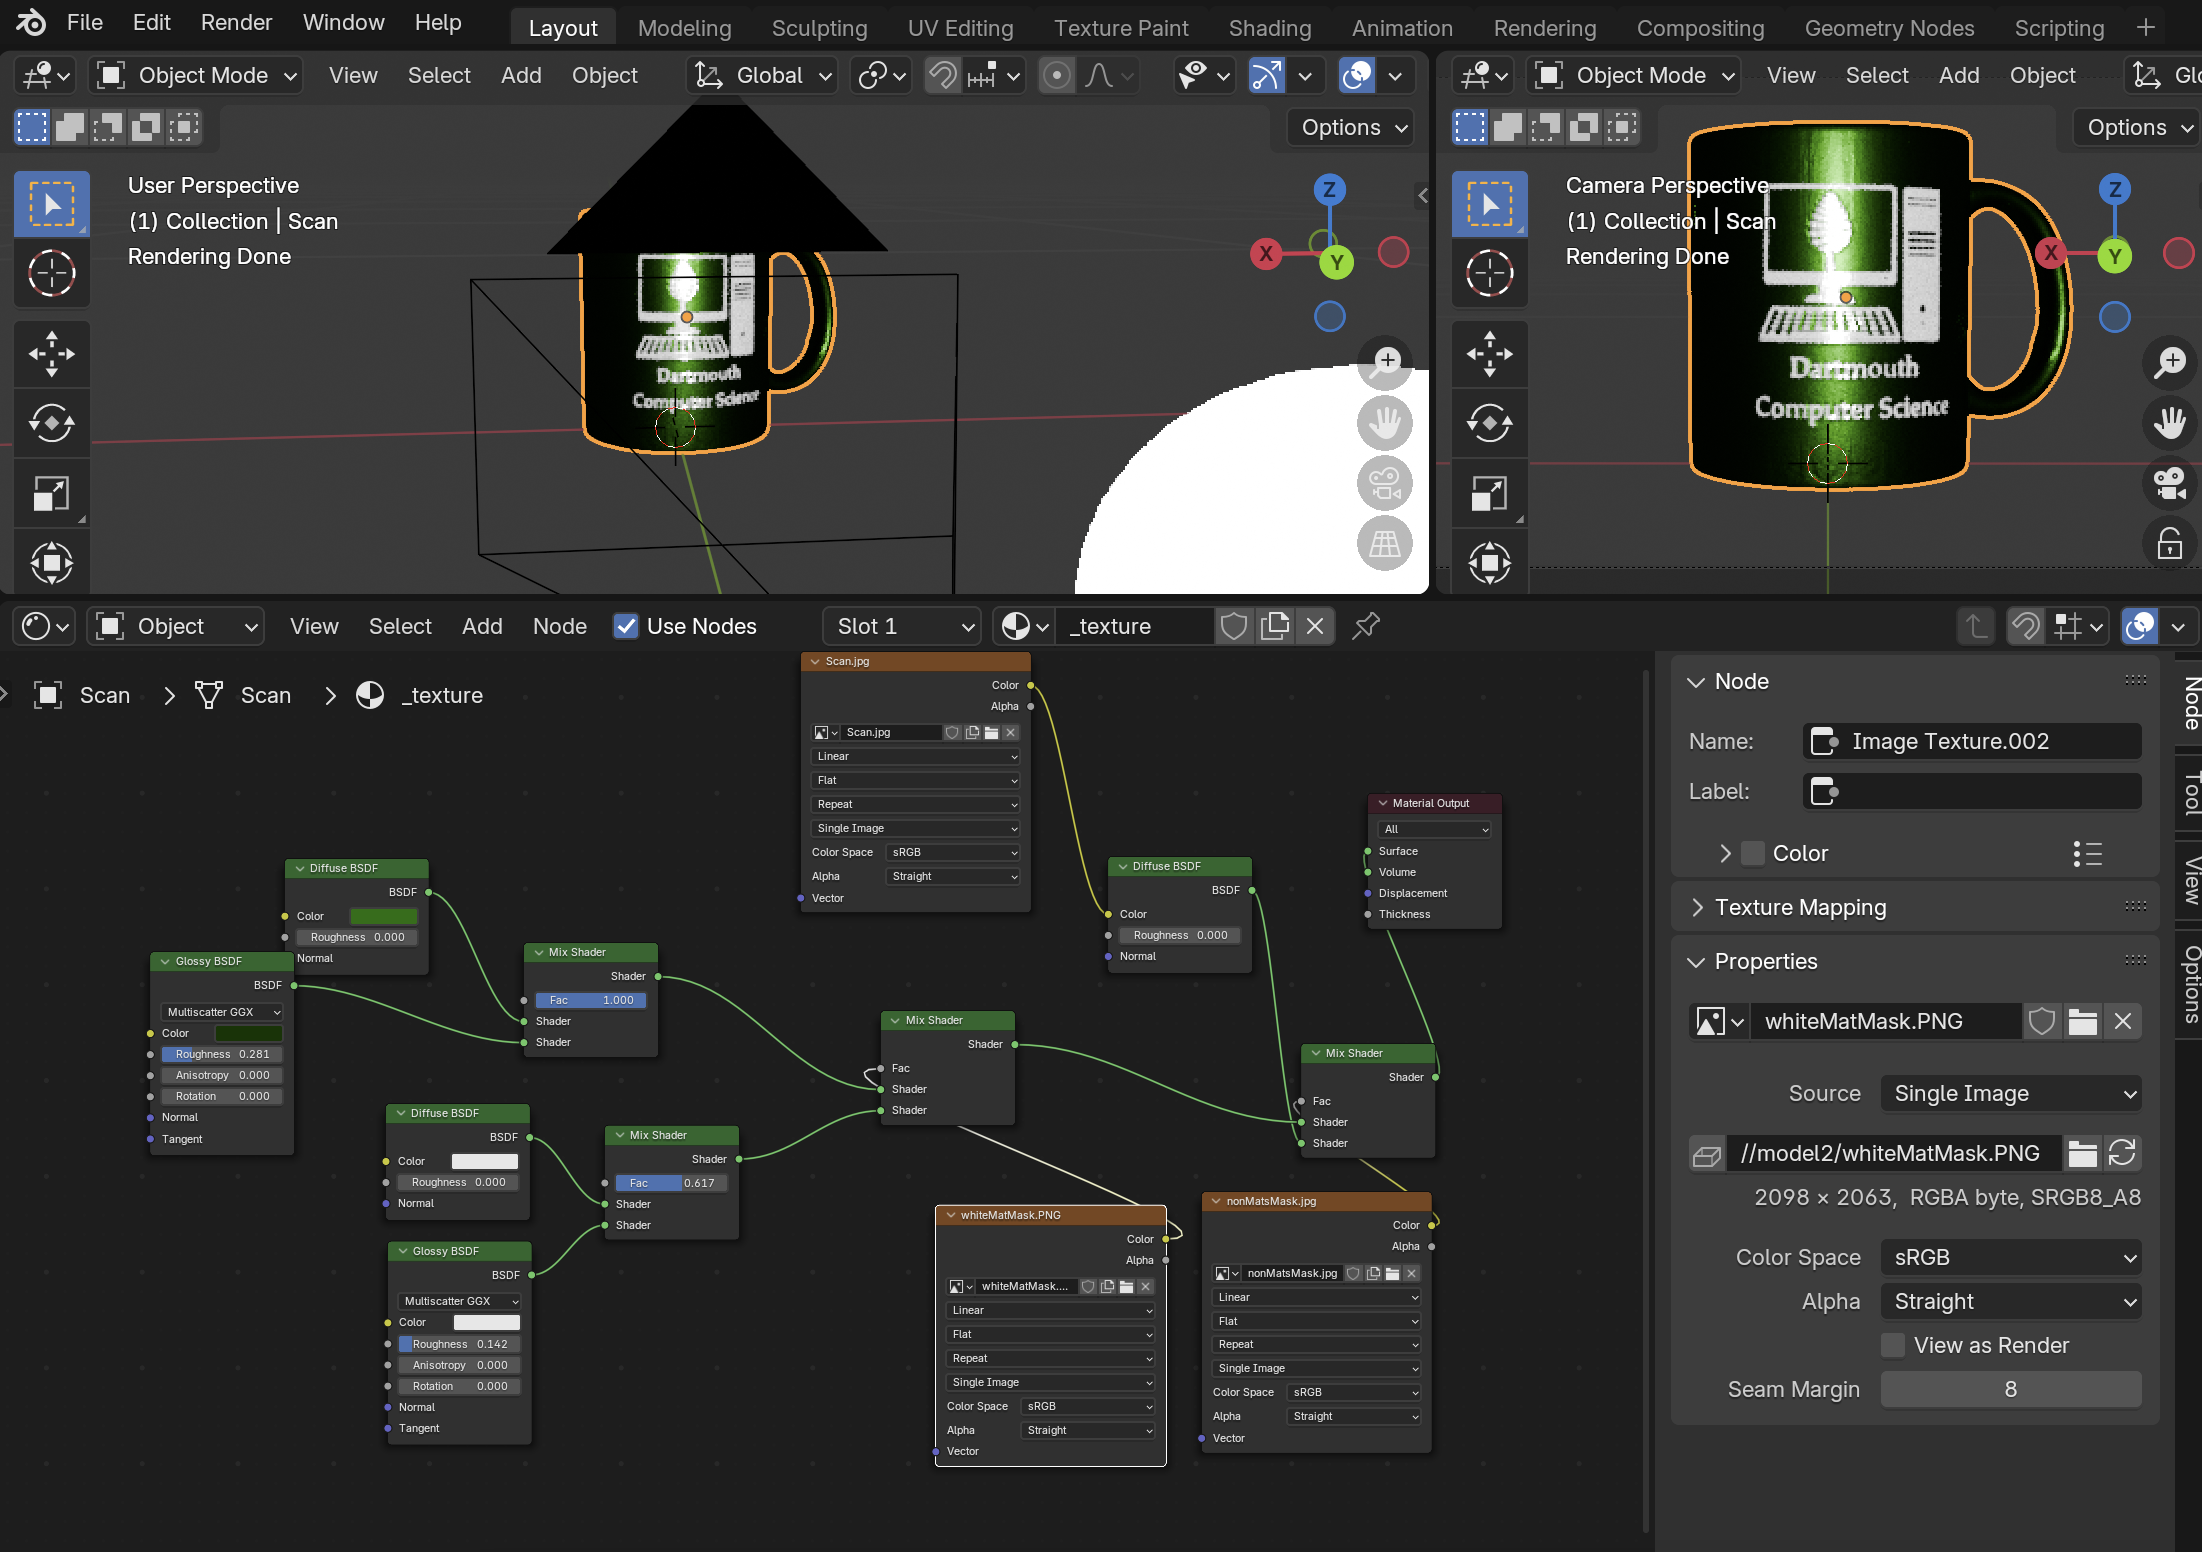Screen dimensions: 2202x1552
Task: Click Scan object in breadcrumb
Action: pos(82,695)
